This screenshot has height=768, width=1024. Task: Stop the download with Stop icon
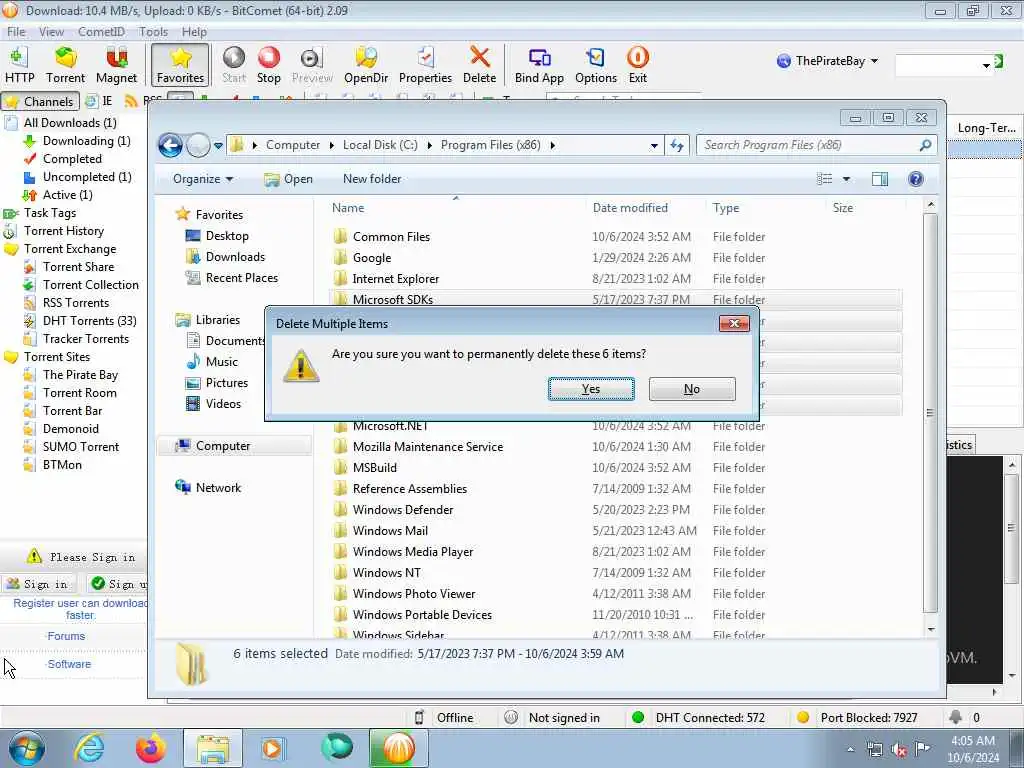click(x=268, y=65)
